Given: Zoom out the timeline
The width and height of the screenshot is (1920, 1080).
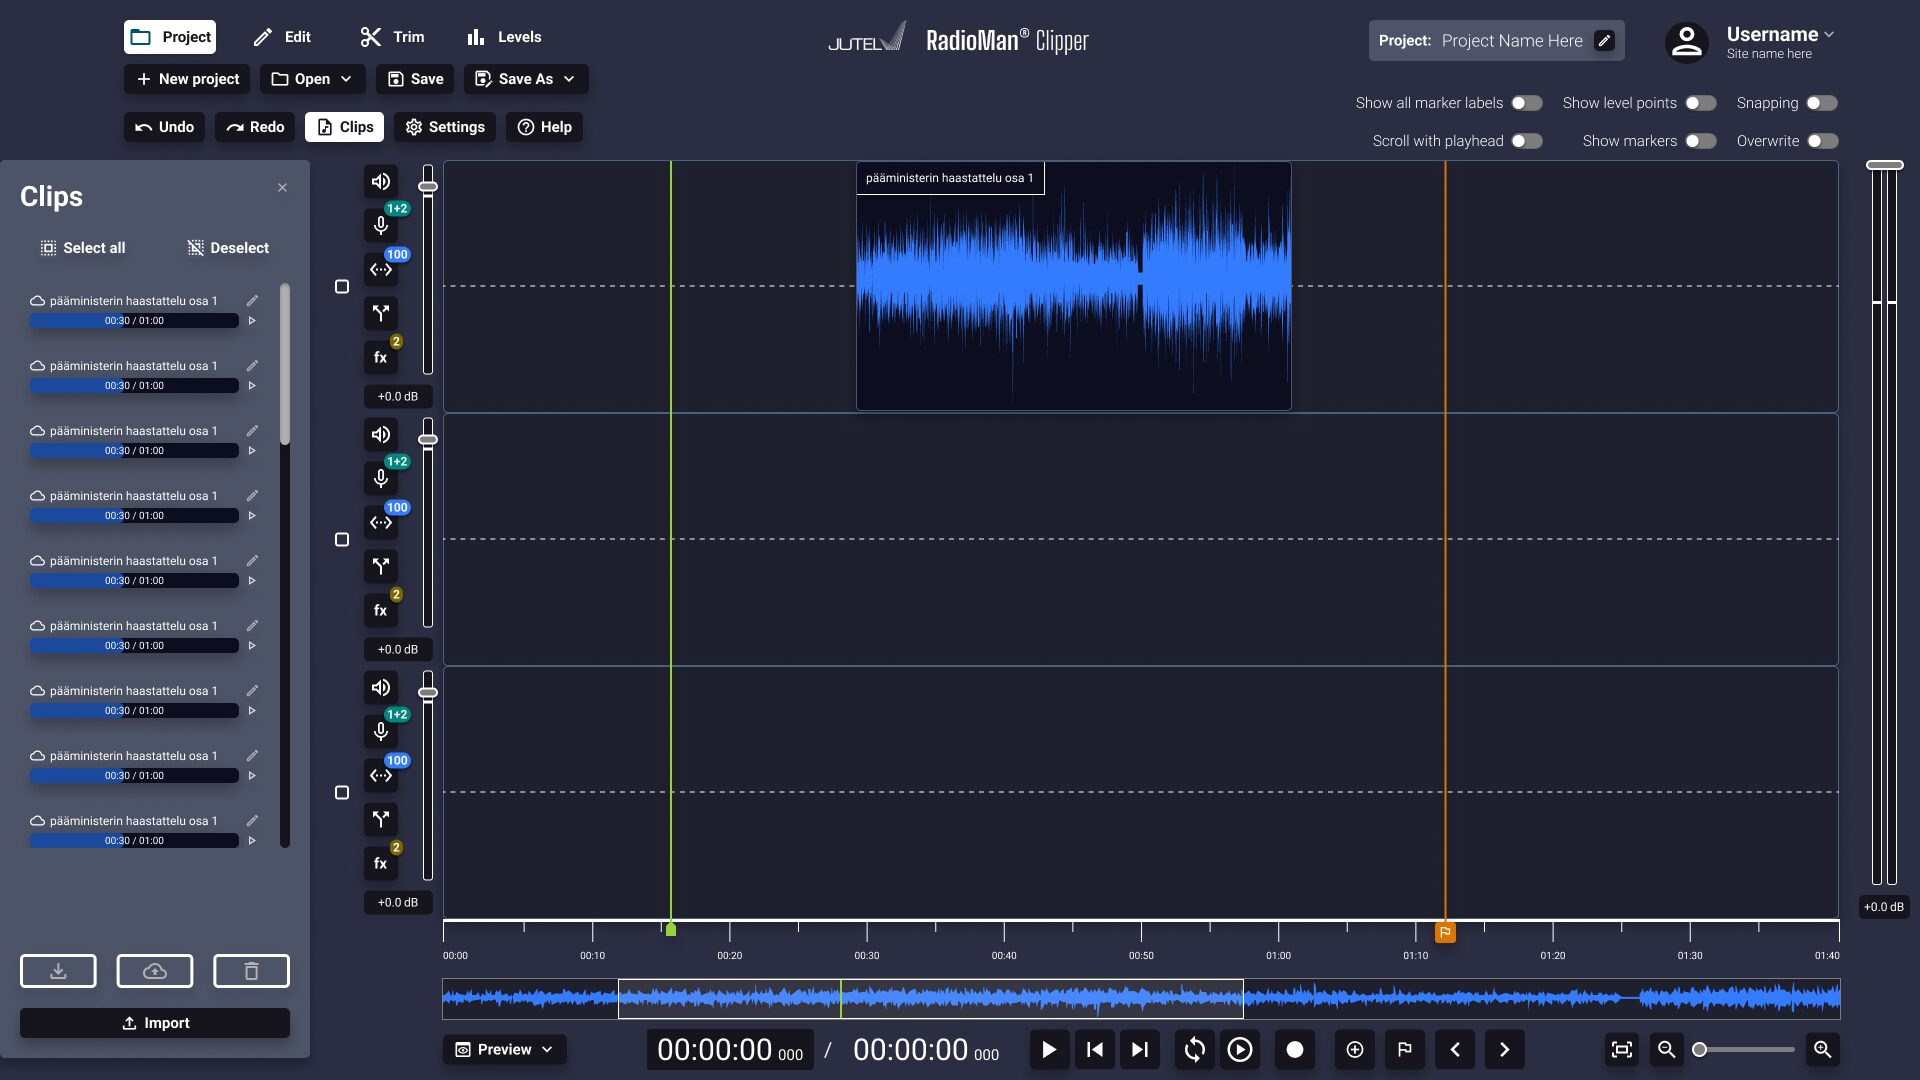Looking at the screenshot, I should point(1666,1049).
